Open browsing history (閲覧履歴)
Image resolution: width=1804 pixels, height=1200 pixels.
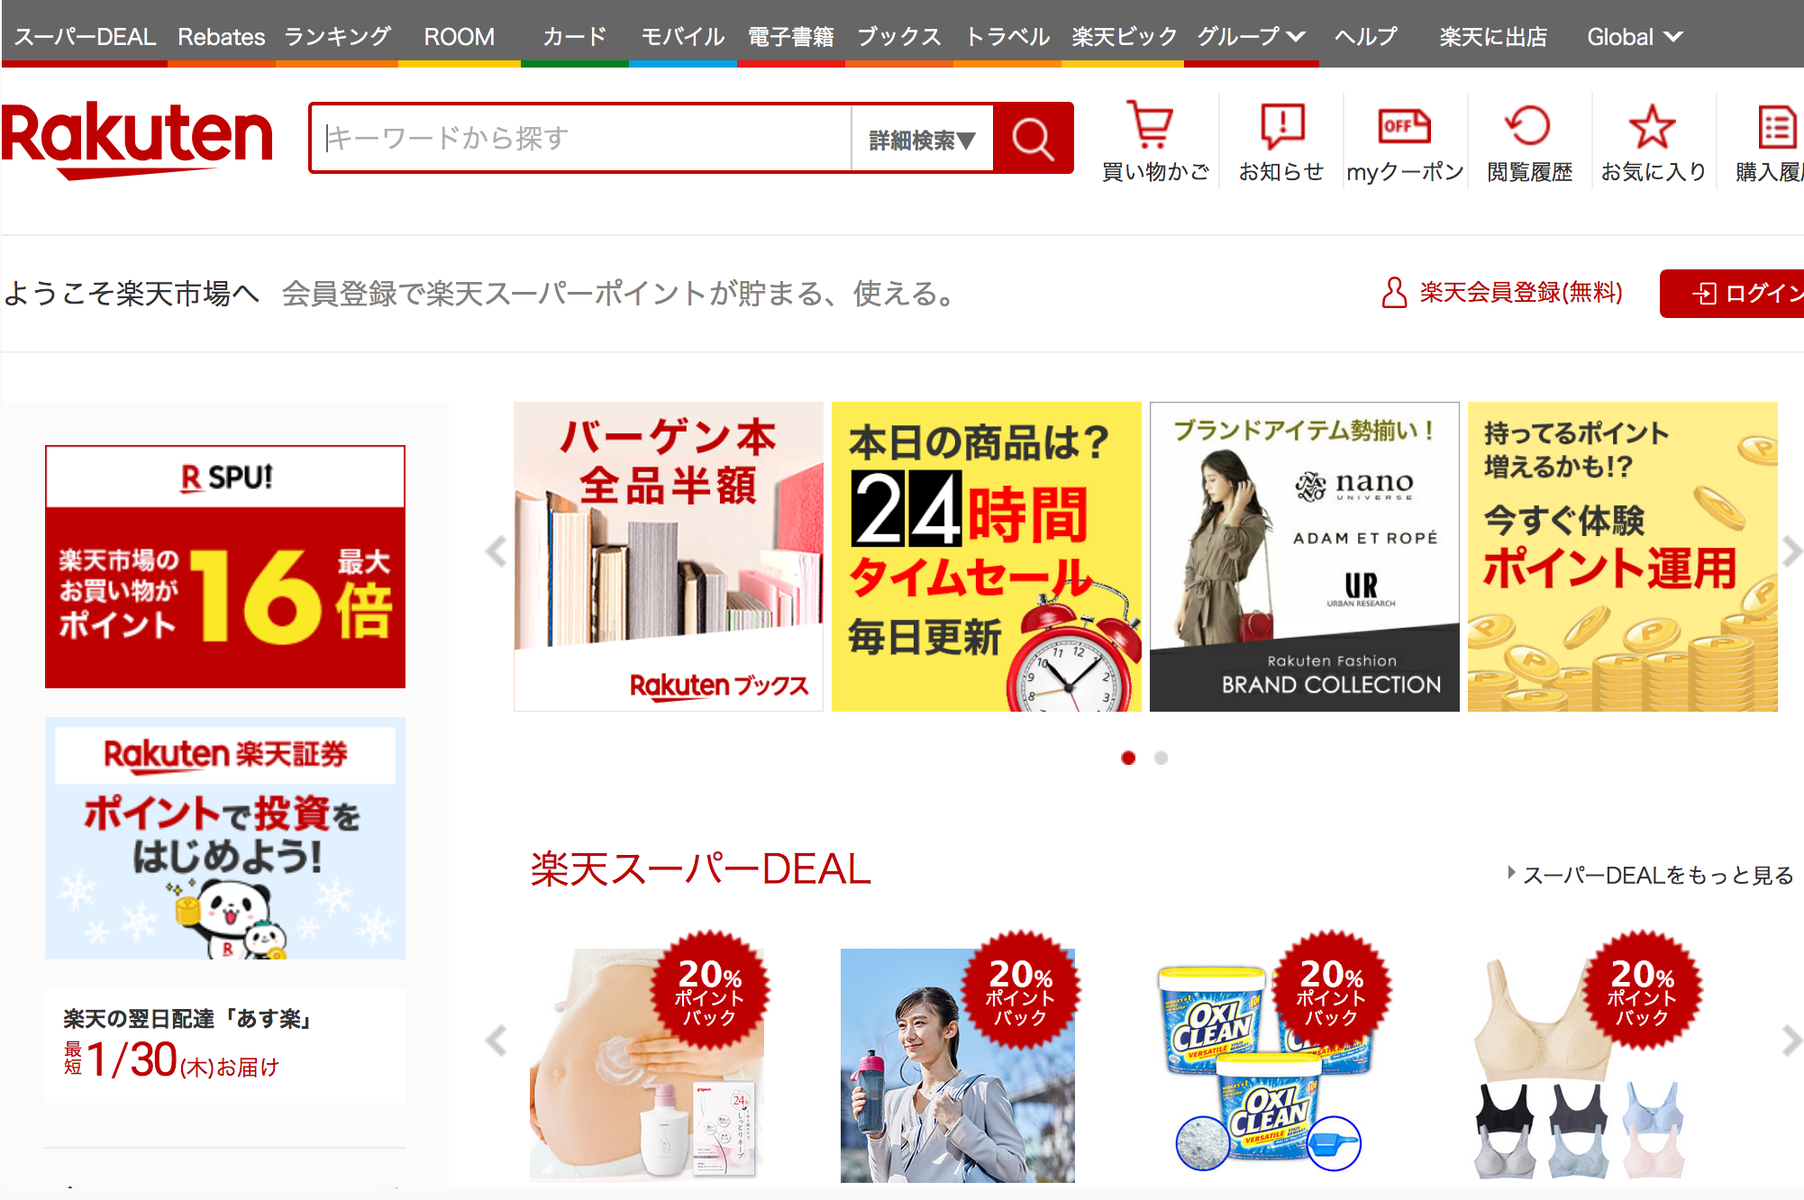tap(1529, 141)
